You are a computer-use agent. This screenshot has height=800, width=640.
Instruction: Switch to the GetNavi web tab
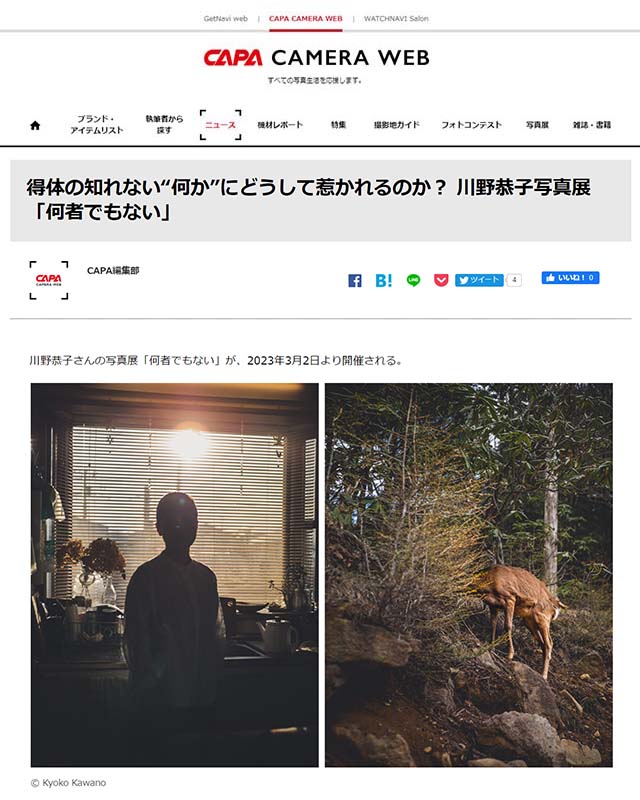tap(226, 19)
